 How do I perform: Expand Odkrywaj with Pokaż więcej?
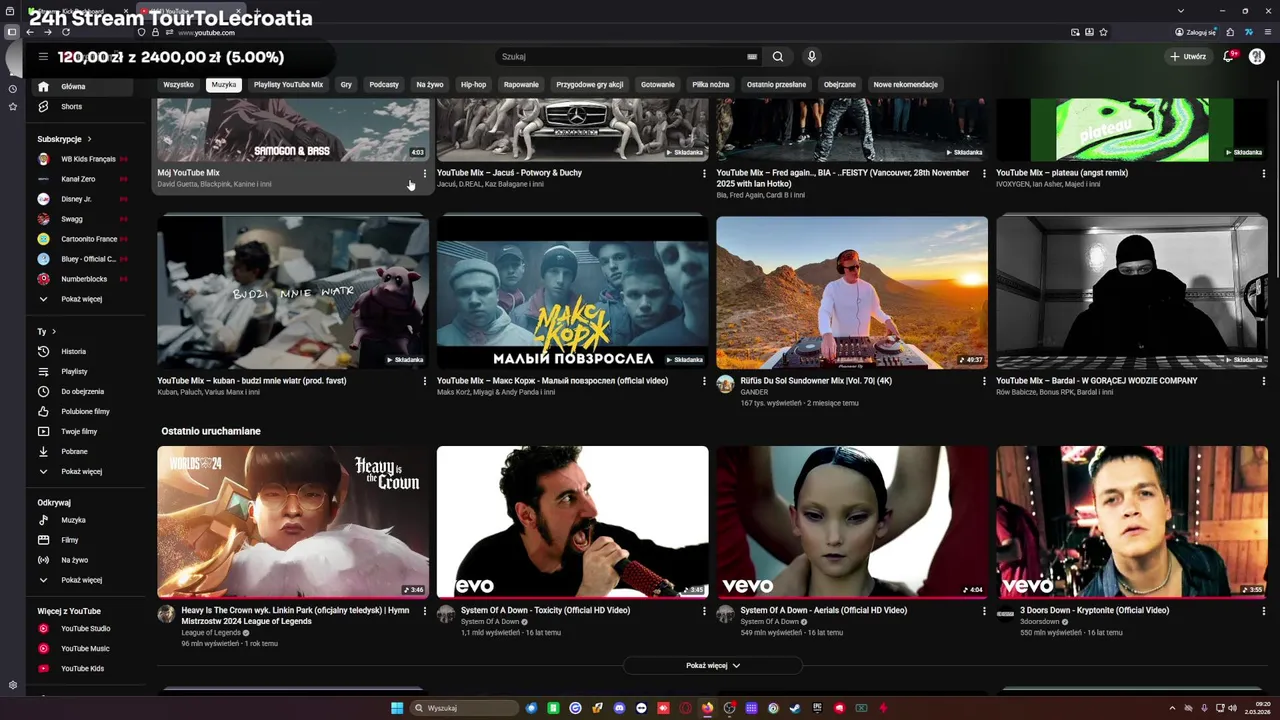point(83,580)
